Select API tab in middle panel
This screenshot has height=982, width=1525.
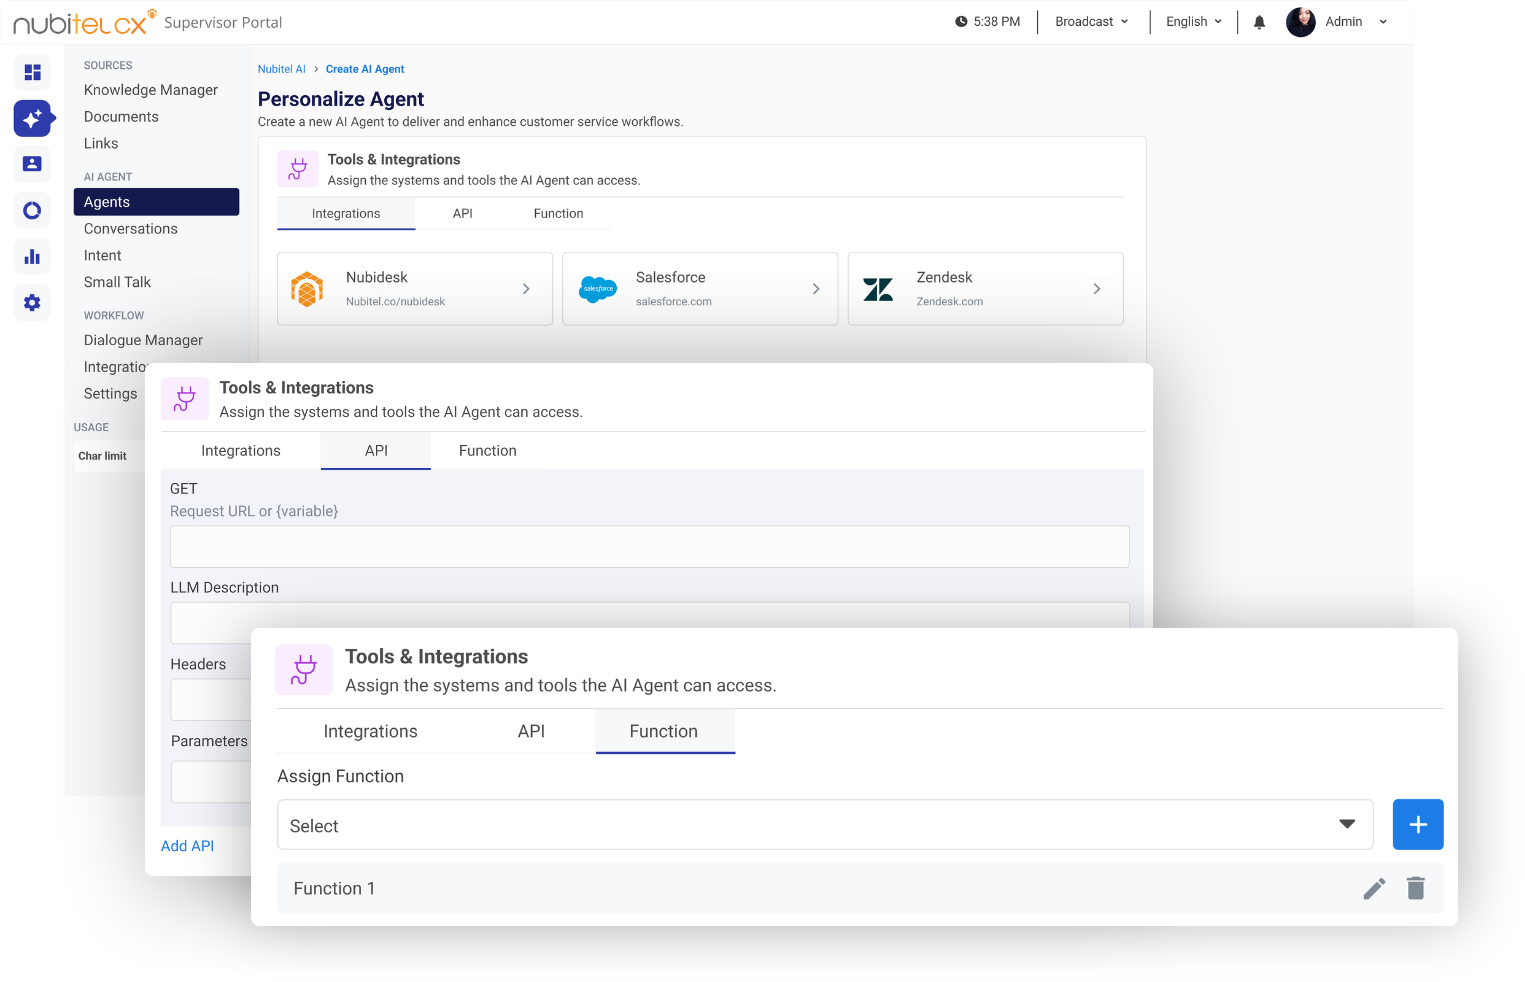(376, 451)
